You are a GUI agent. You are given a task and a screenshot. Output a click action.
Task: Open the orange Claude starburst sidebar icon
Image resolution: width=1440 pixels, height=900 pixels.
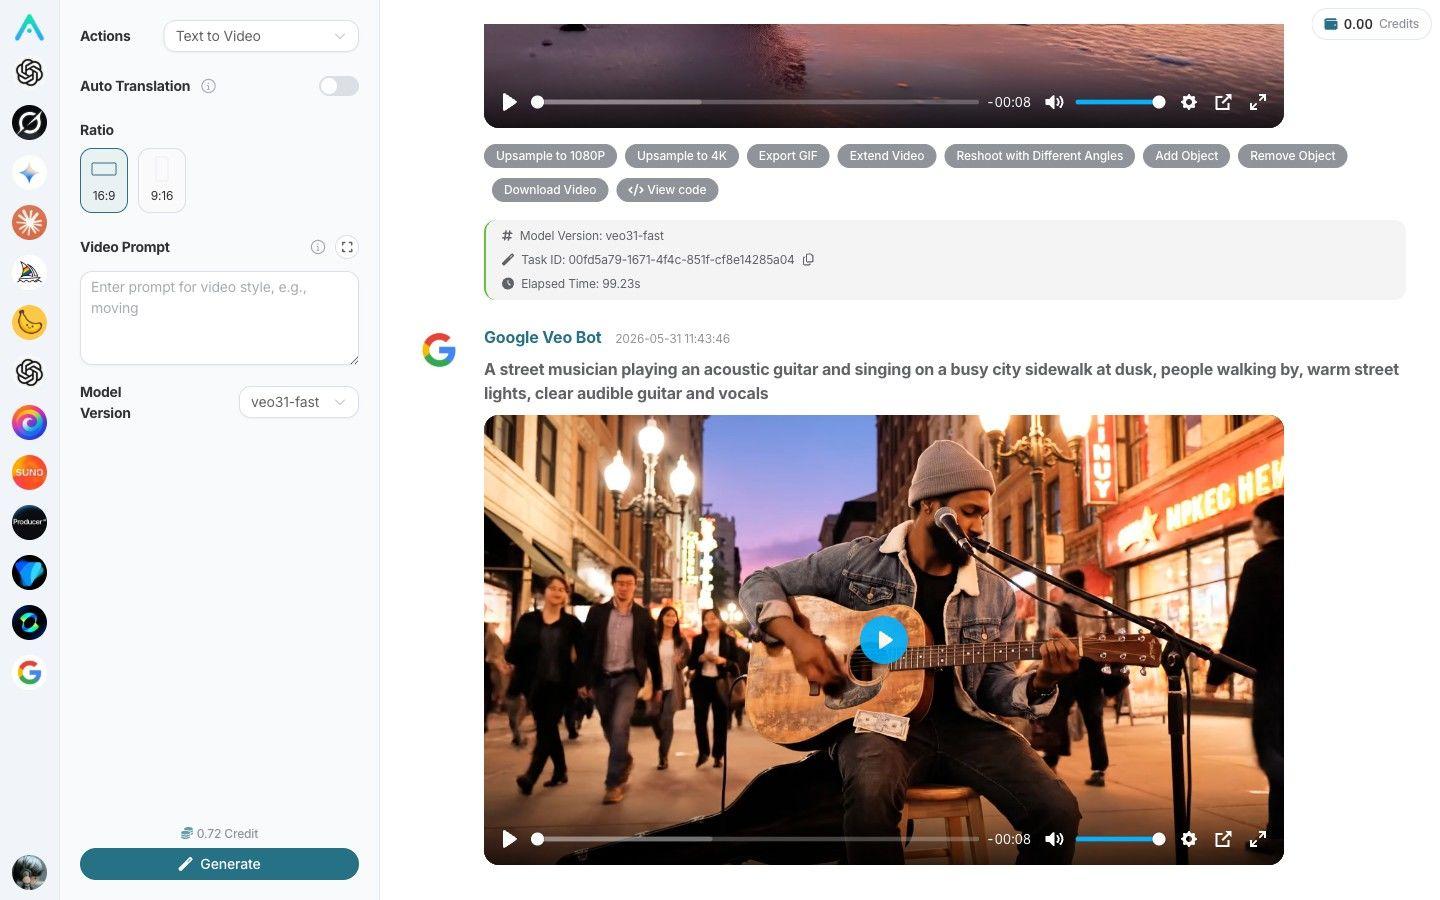29,222
